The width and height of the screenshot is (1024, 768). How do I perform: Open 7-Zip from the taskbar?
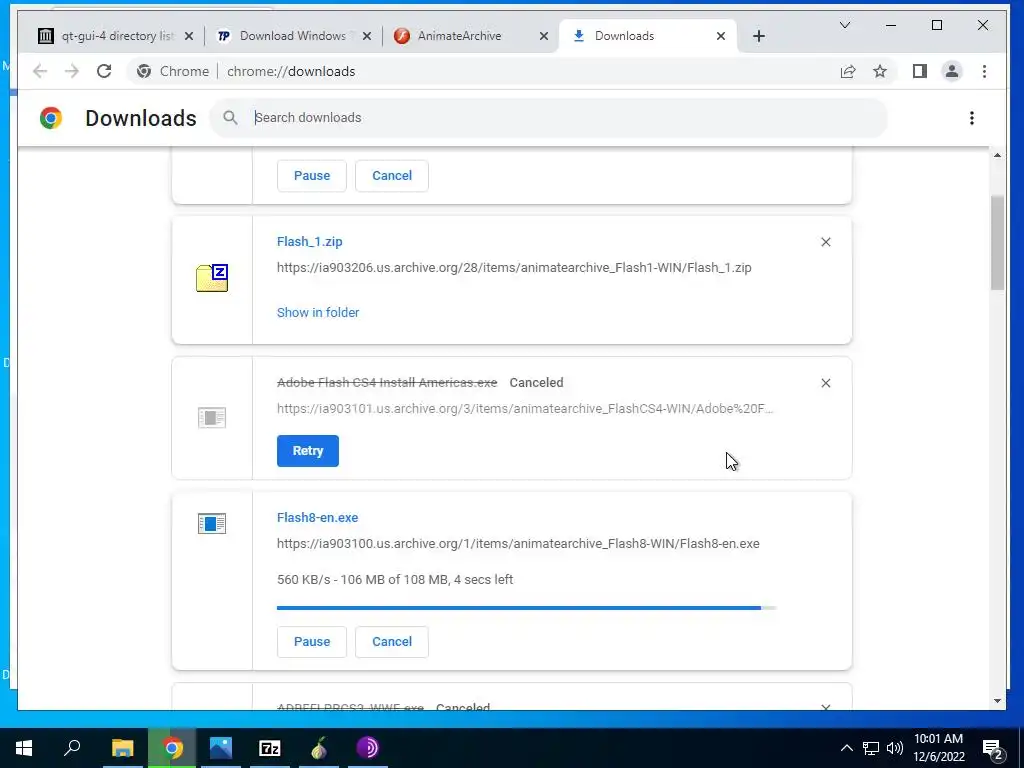270,748
